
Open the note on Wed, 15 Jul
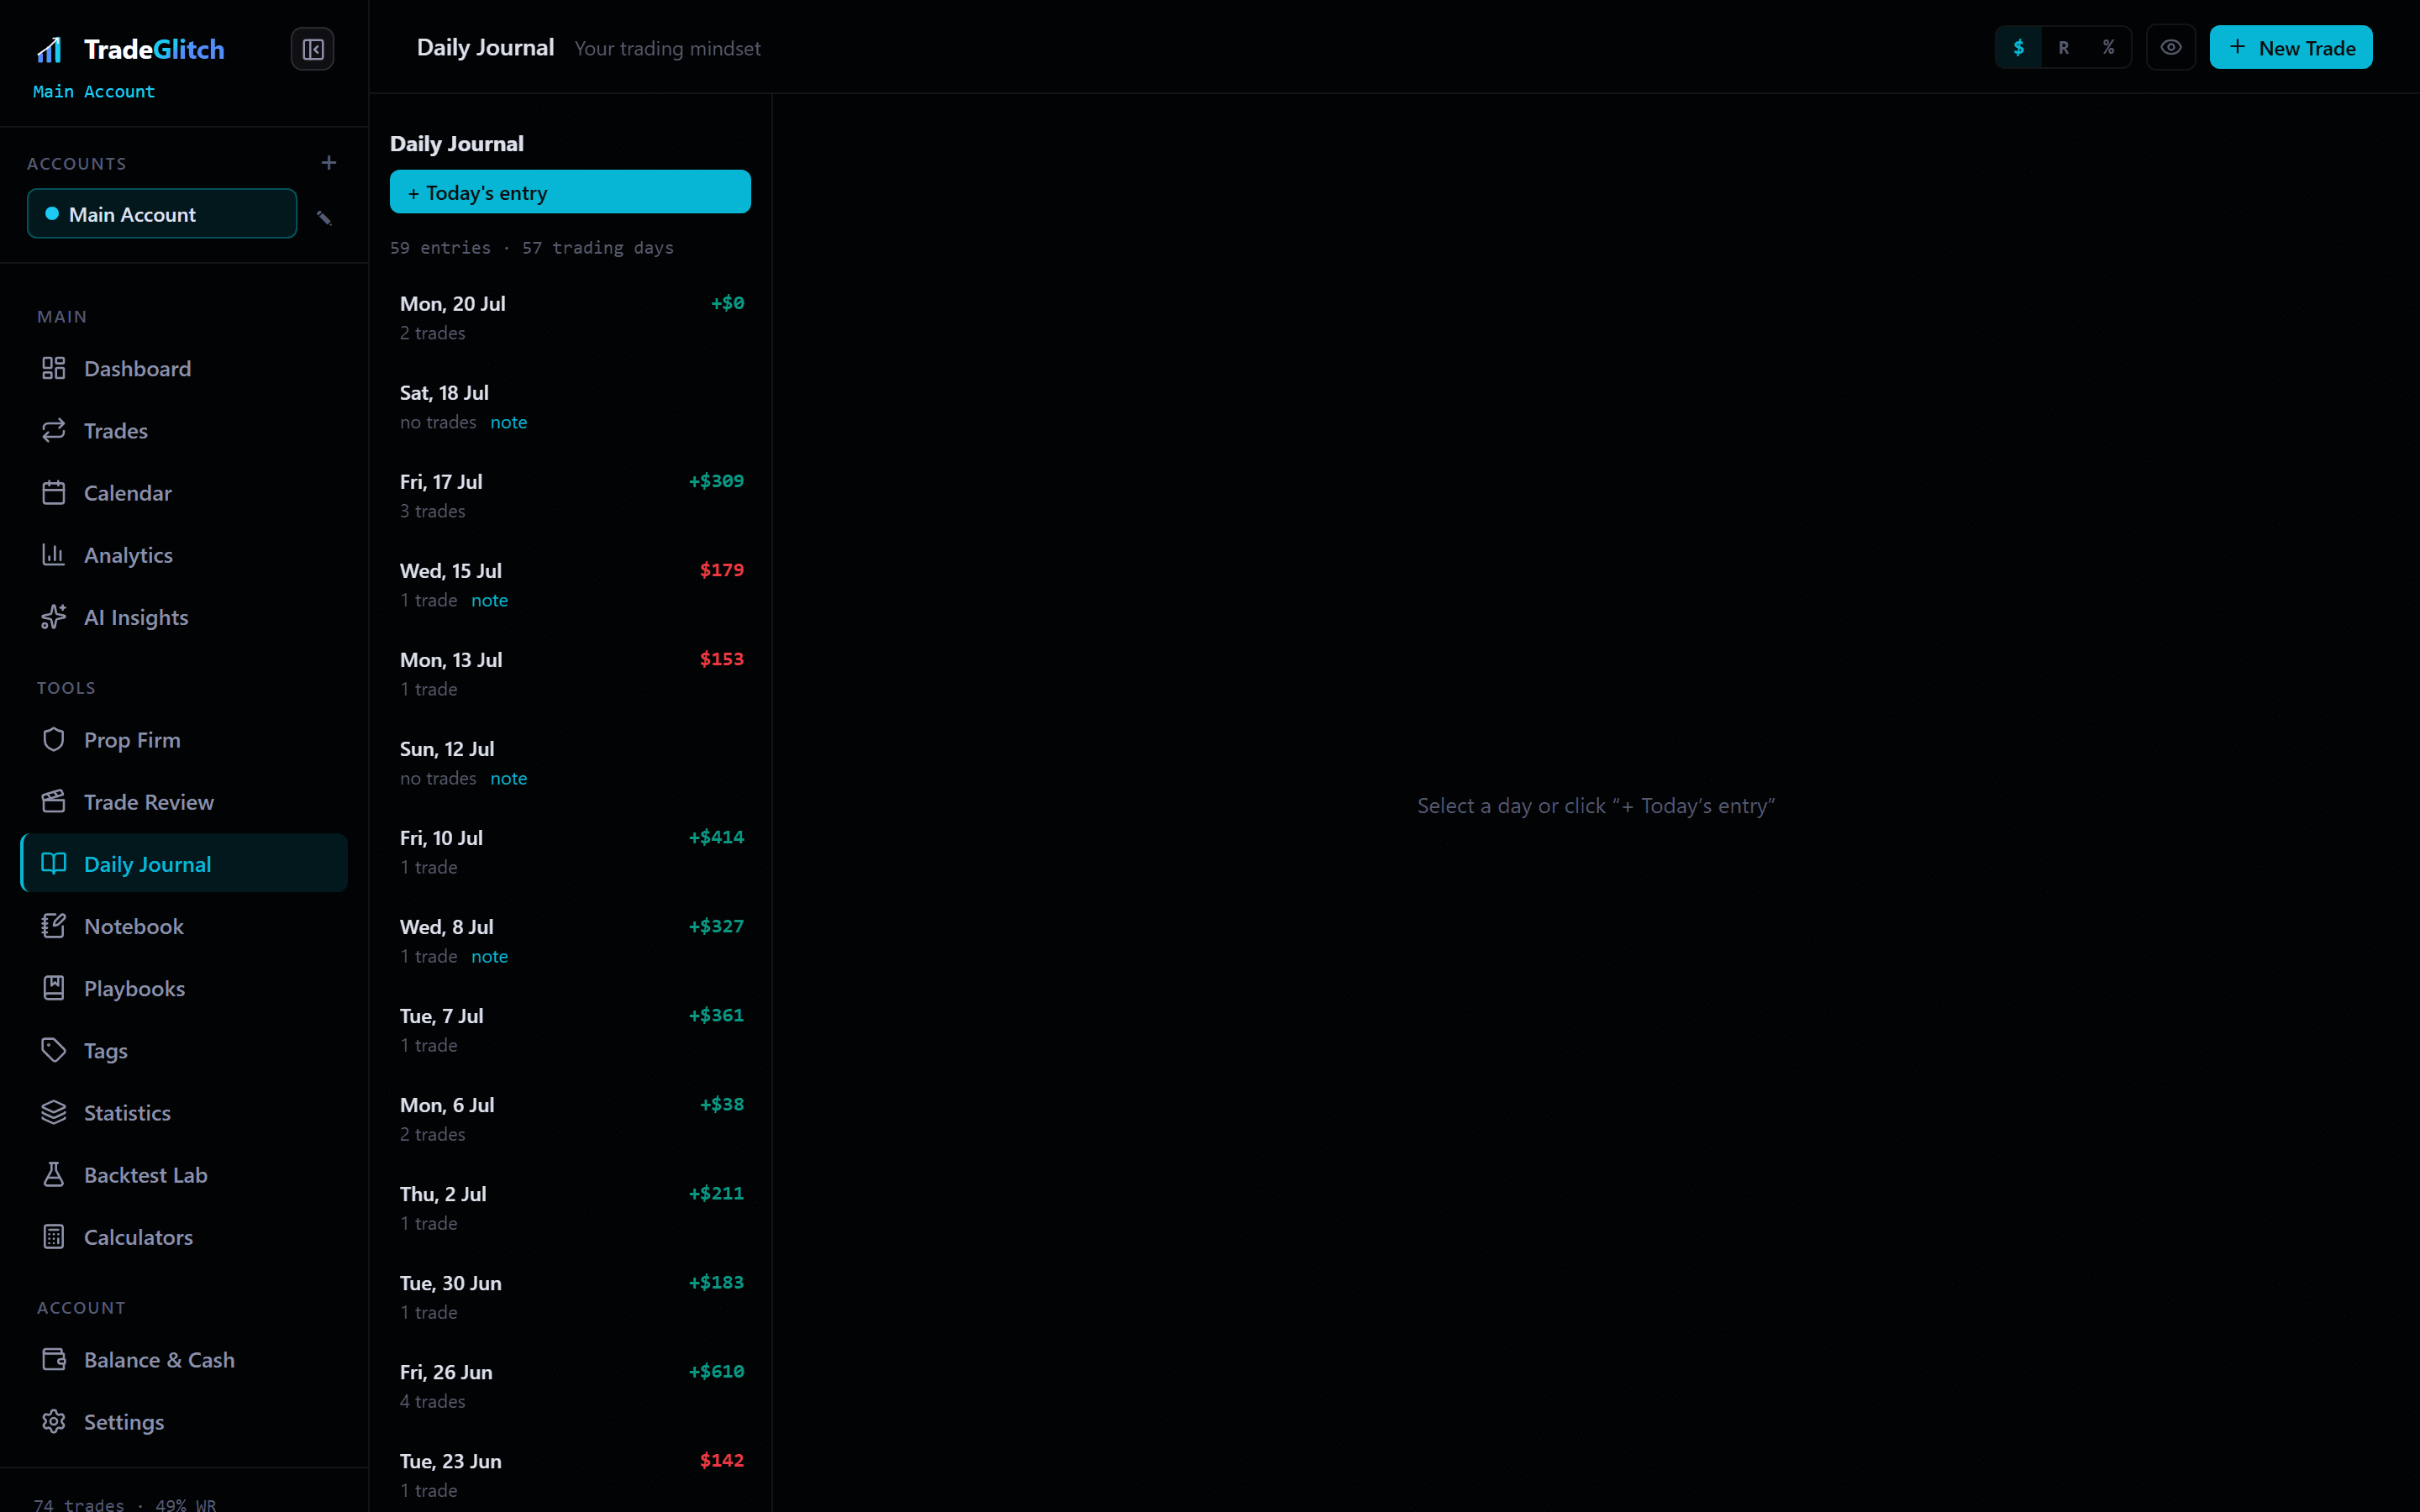point(489,600)
